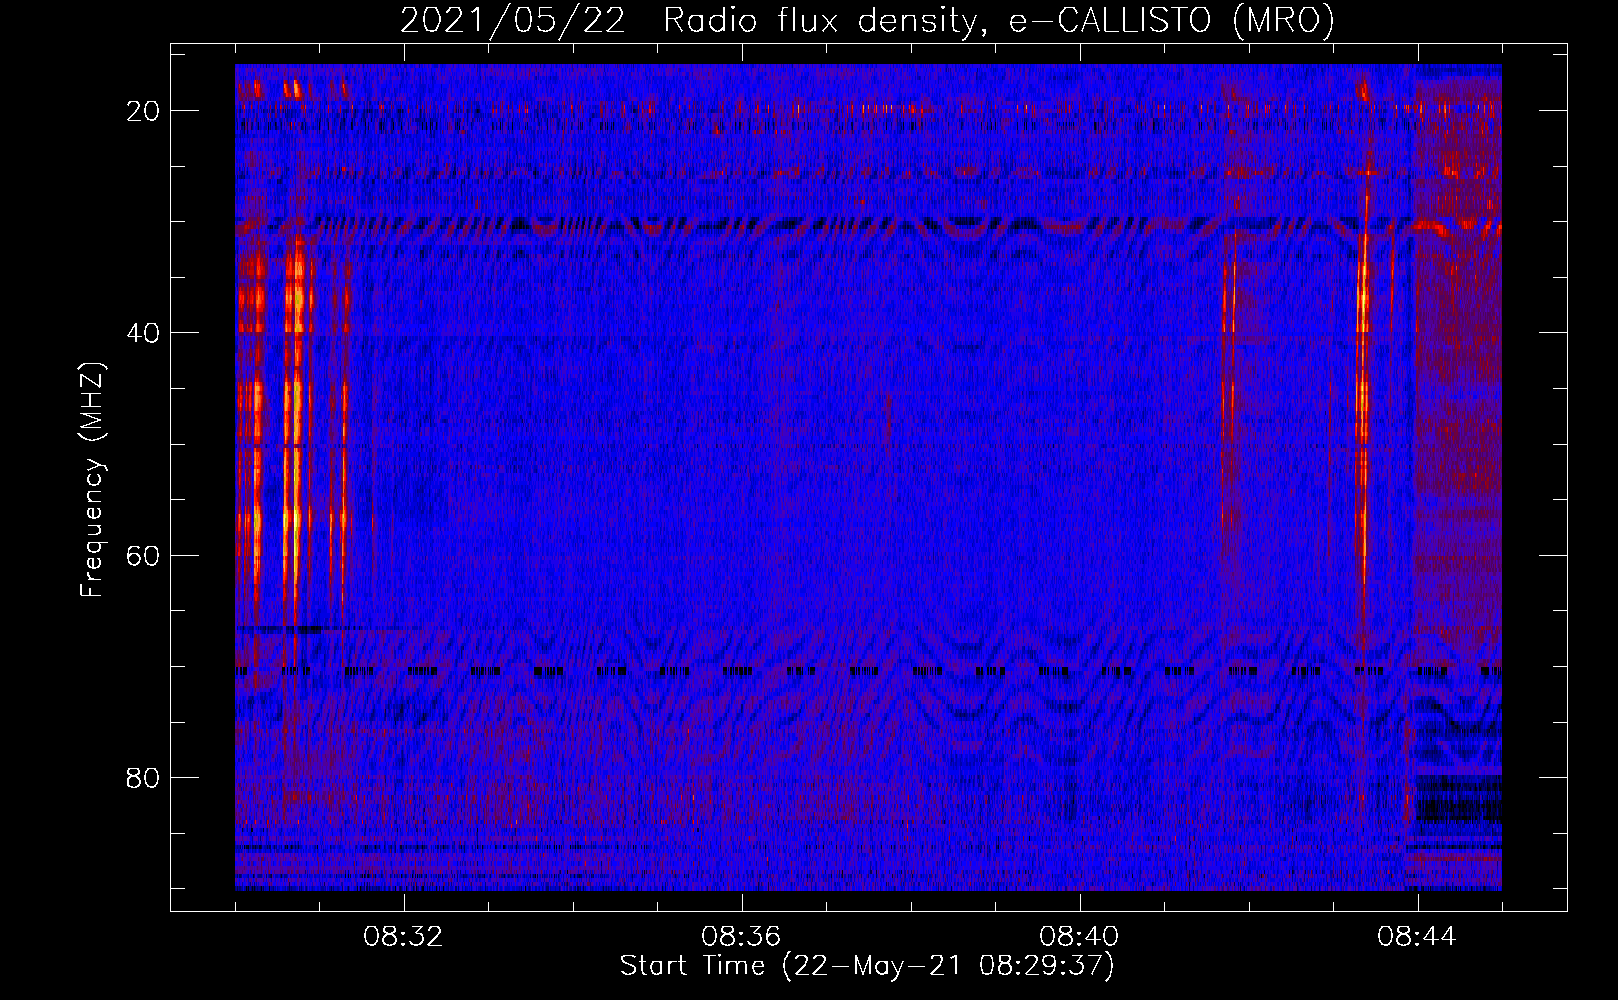The width and height of the screenshot is (1618, 1000).
Task: Click the 'Frequency (MHZ)' y-axis label
Action: click(92, 480)
